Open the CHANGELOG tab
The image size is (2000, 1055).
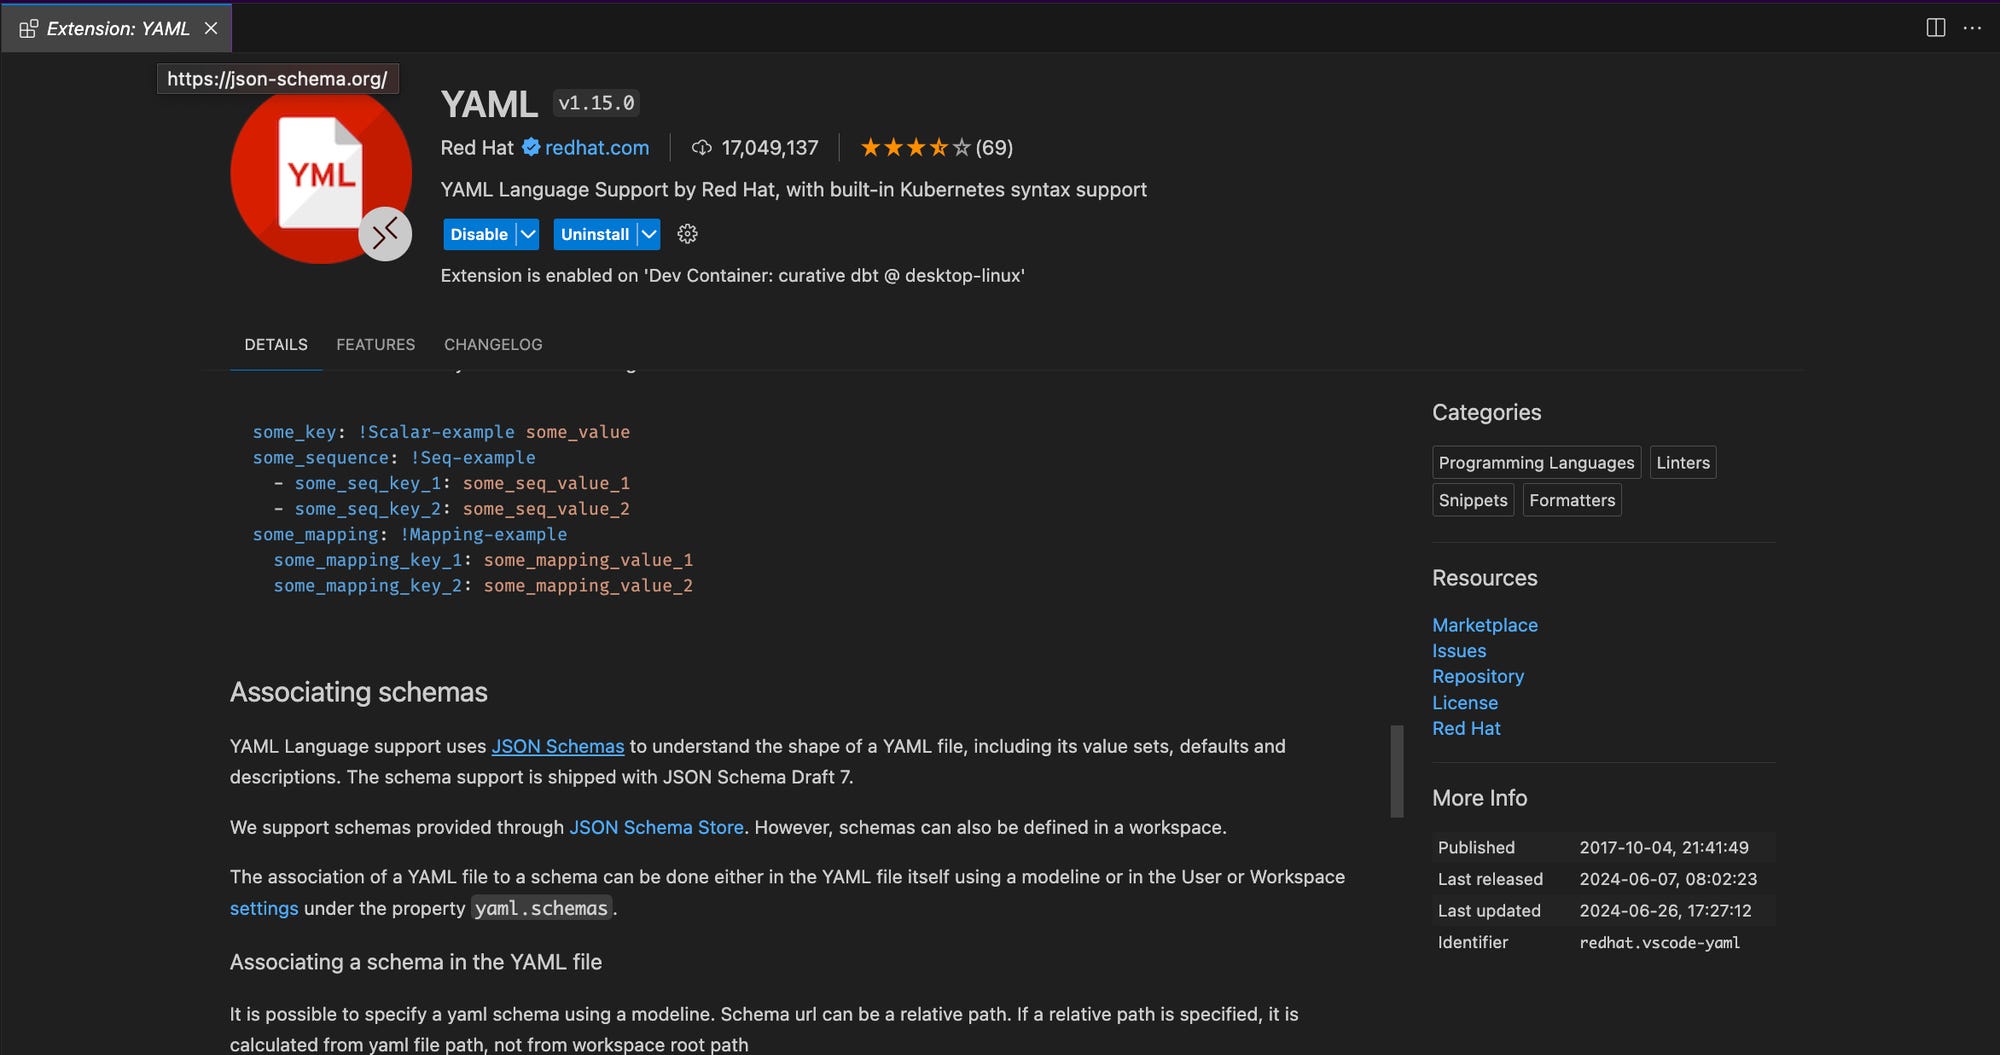tap(492, 344)
